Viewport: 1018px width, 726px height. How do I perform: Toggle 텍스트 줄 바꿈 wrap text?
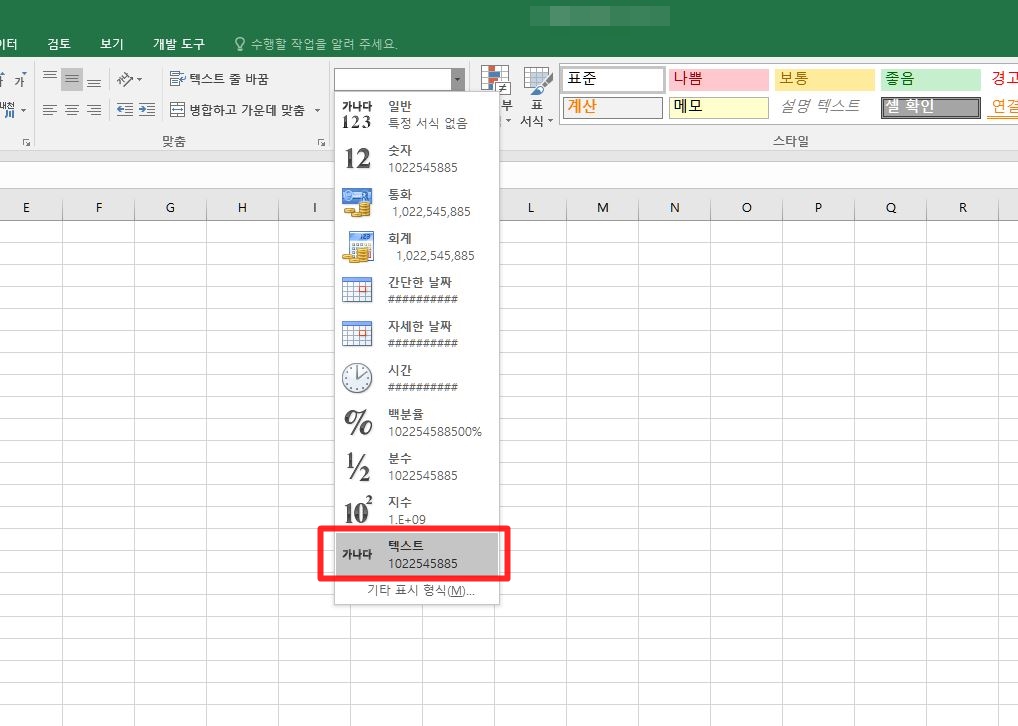(219, 79)
